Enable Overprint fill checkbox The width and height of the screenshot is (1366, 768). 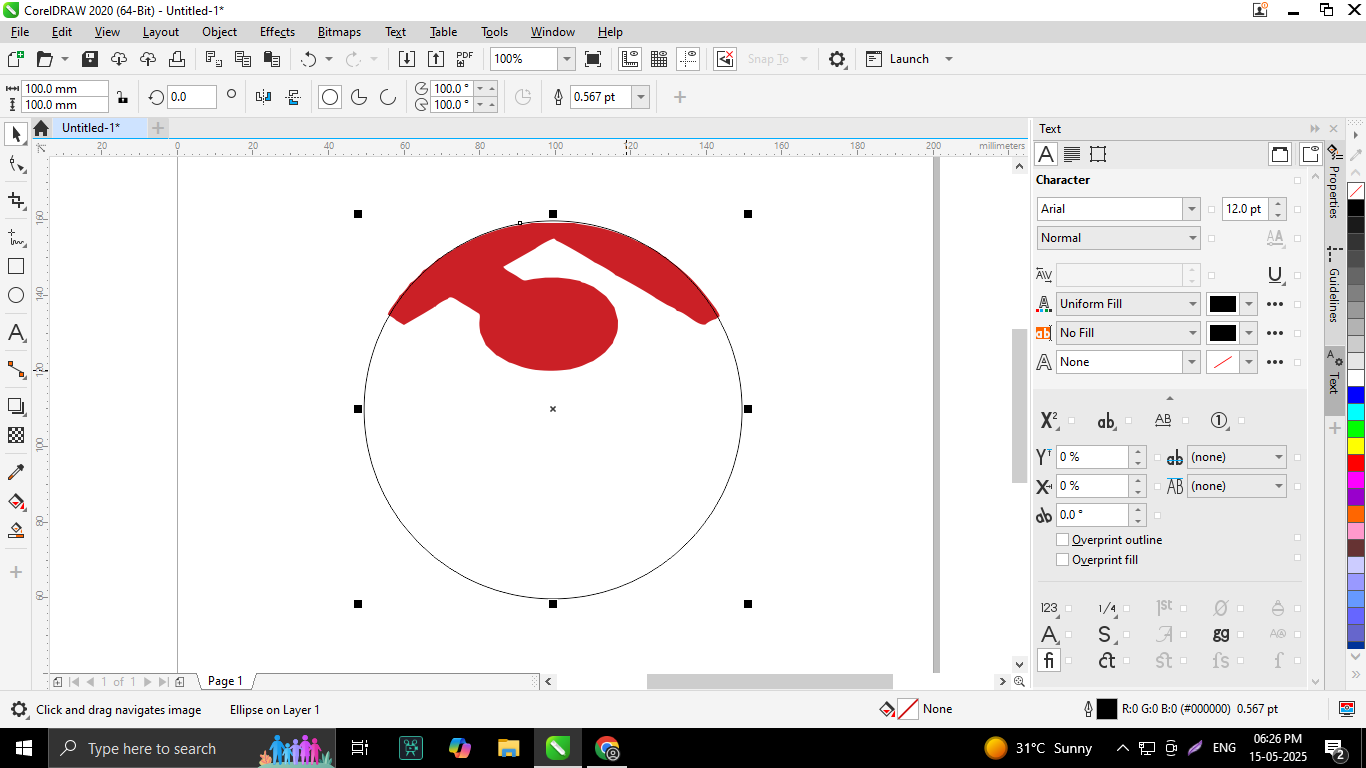[x=1063, y=560]
